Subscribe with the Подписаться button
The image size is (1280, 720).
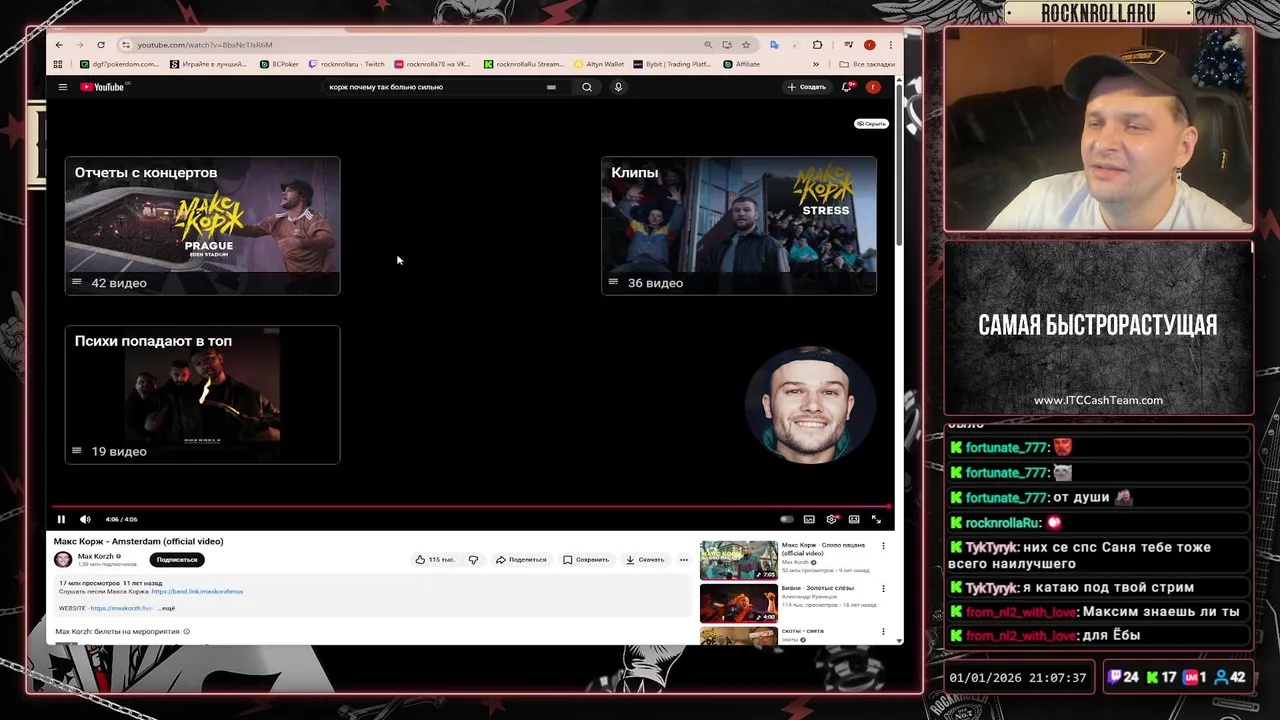click(177, 560)
